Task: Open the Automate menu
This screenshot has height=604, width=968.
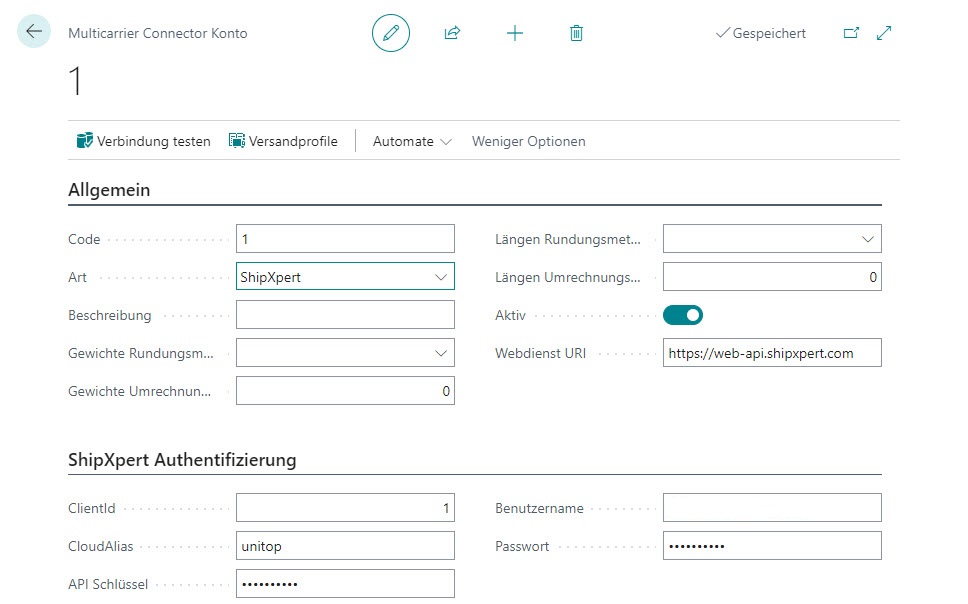Action: pos(412,141)
